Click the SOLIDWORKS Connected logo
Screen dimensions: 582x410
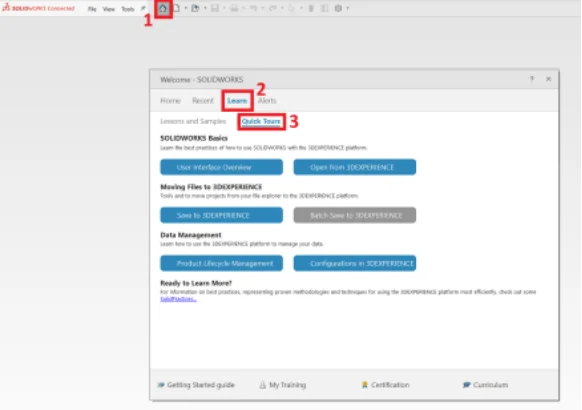coord(38,8)
